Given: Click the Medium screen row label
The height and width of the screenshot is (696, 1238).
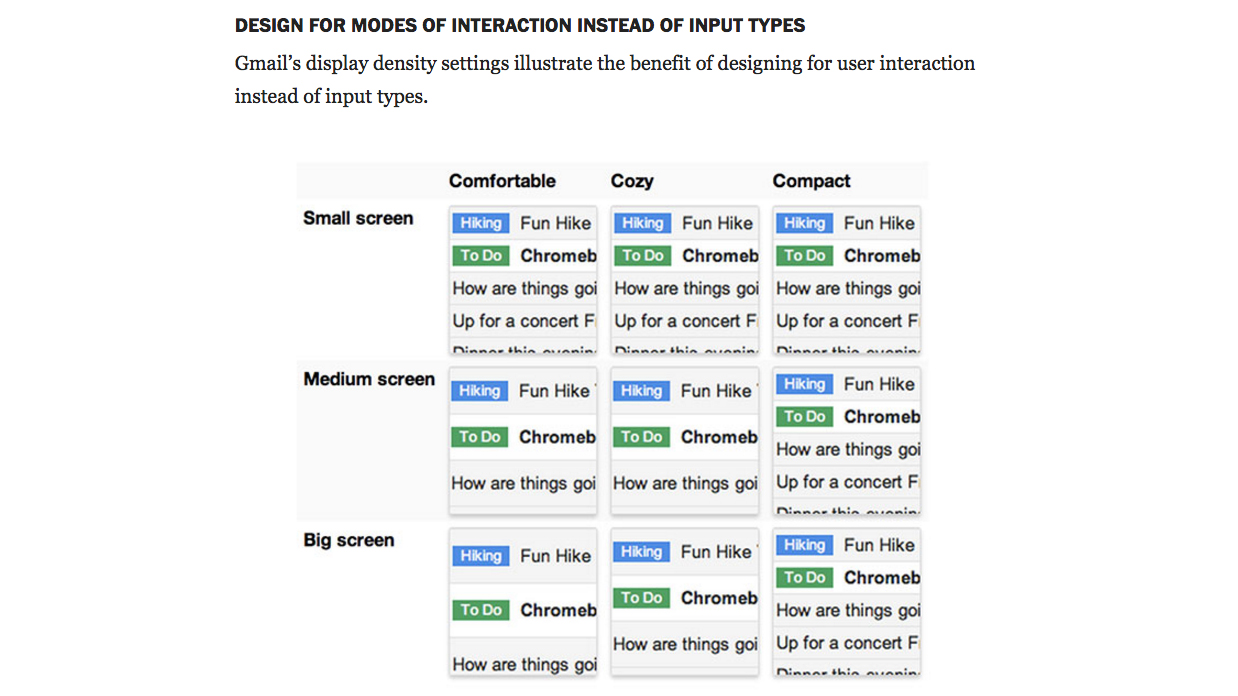Looking at the screenshot, I should pyautogui.click(x=369, y=379).
